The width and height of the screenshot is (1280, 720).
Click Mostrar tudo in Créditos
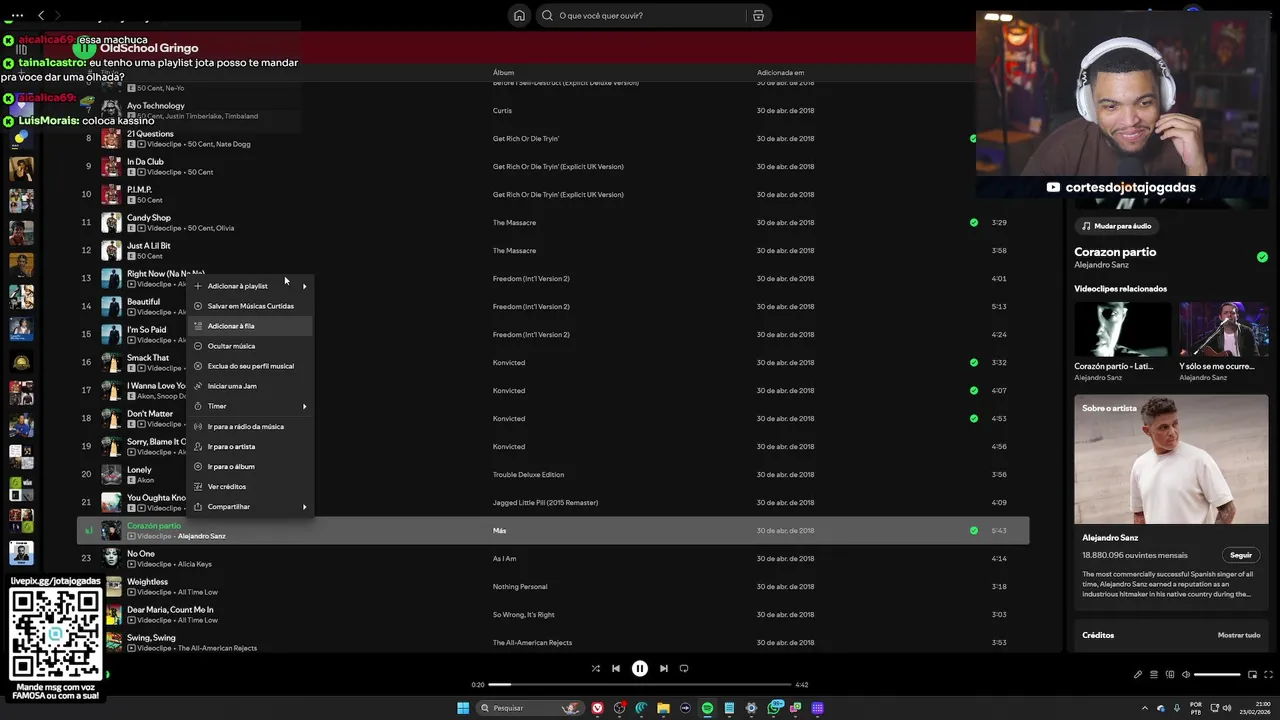point(1239,635)
